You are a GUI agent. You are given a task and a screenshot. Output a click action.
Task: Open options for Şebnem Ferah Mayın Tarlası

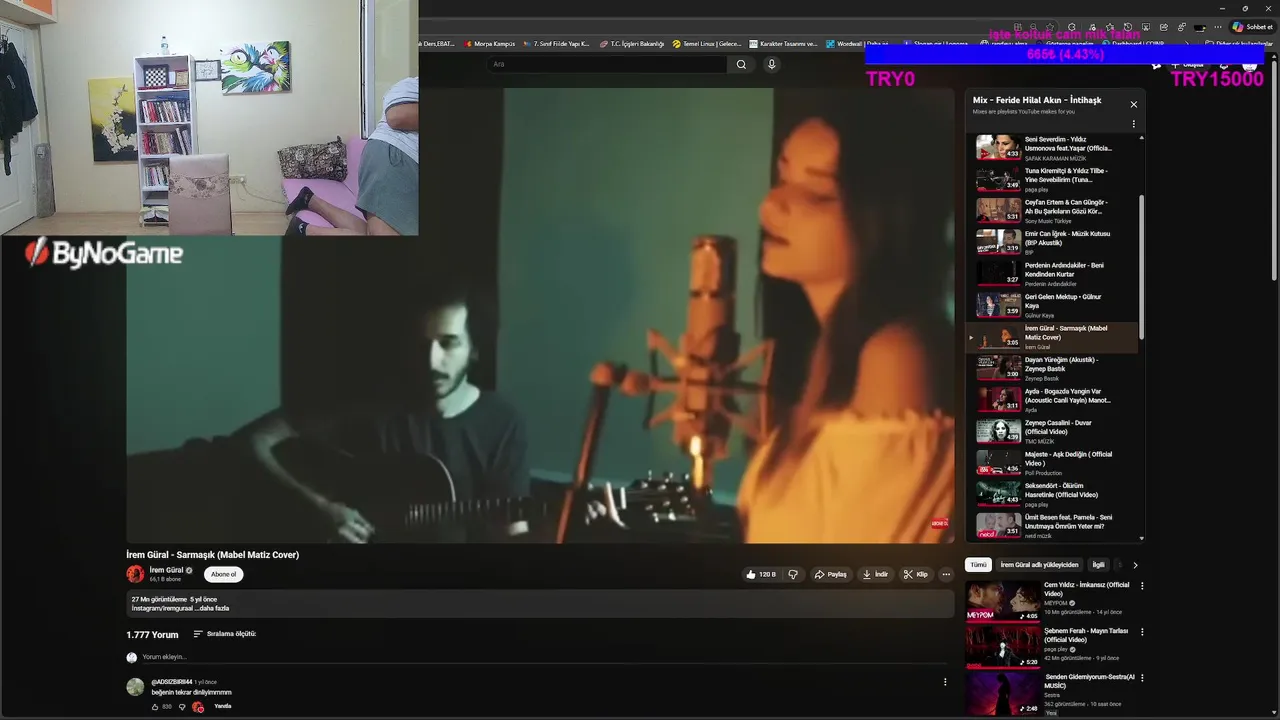coord(1142,632)
